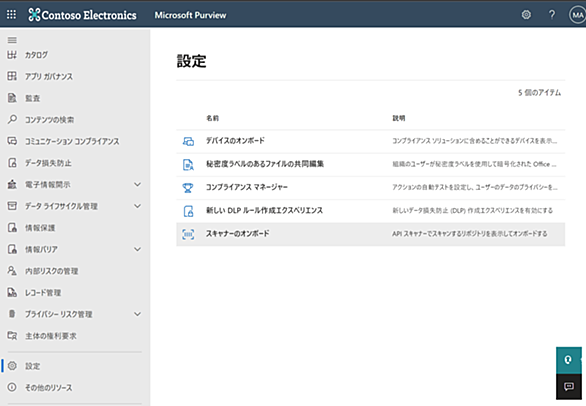Expand the 情報バリア chevron
Image resolution: width=586 pixels, height=406 pixels.
(x=138, y=249)
